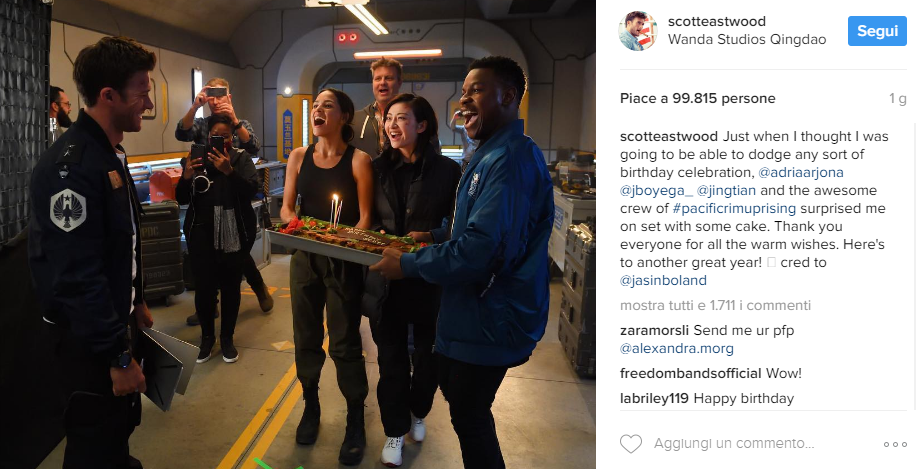
Task: Open @adriaarjona mentioned profile
Action: pyautogui.click(x=800, y=173)
